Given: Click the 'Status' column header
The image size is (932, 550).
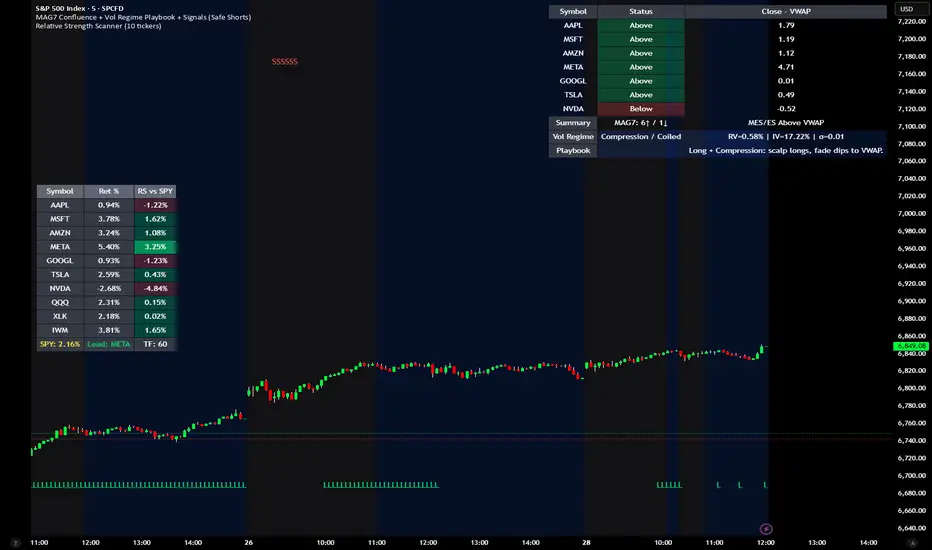Looking at the screenshot, I should (x=641, y=11).
